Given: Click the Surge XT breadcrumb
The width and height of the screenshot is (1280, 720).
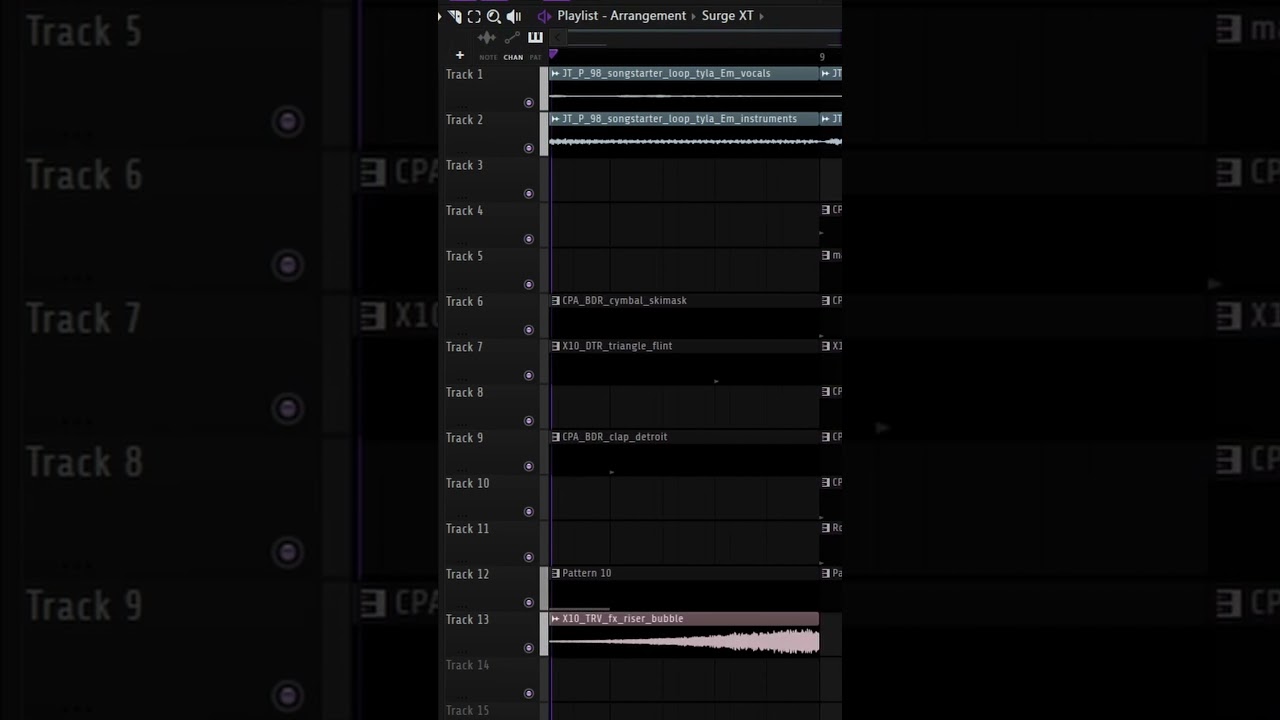Looking at the screenshot, I should point(727,16).
